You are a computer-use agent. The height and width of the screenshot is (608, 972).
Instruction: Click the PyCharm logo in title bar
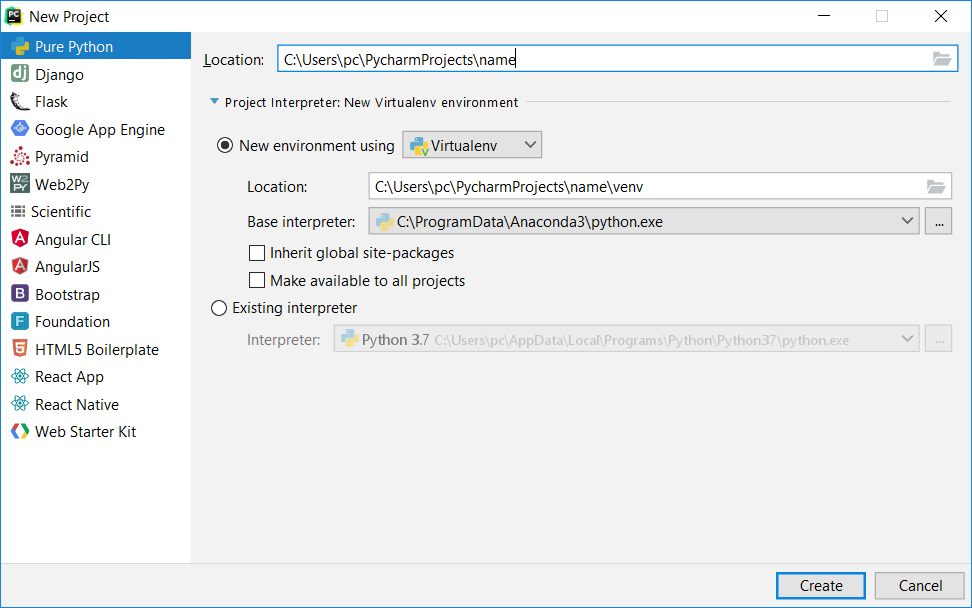pyautogui.click(x=14, y=16)
